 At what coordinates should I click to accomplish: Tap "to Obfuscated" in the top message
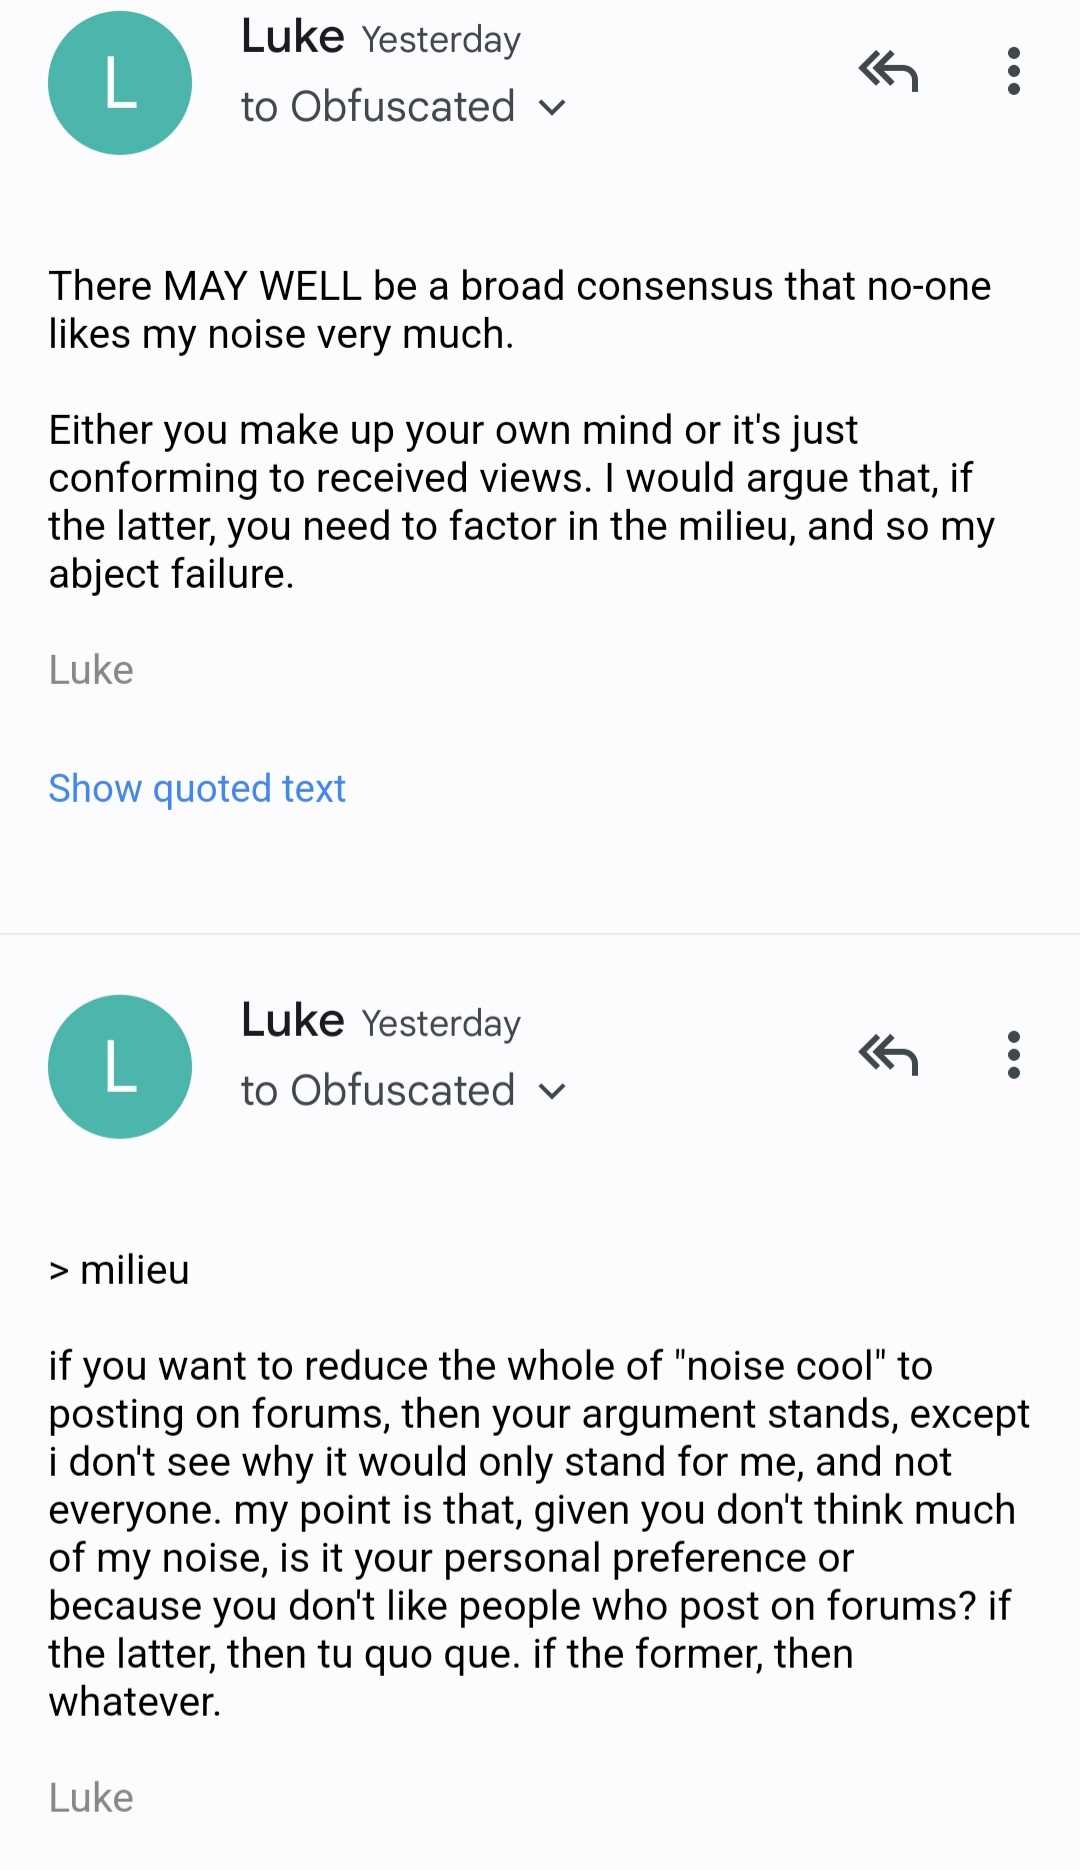coord(378,107)
